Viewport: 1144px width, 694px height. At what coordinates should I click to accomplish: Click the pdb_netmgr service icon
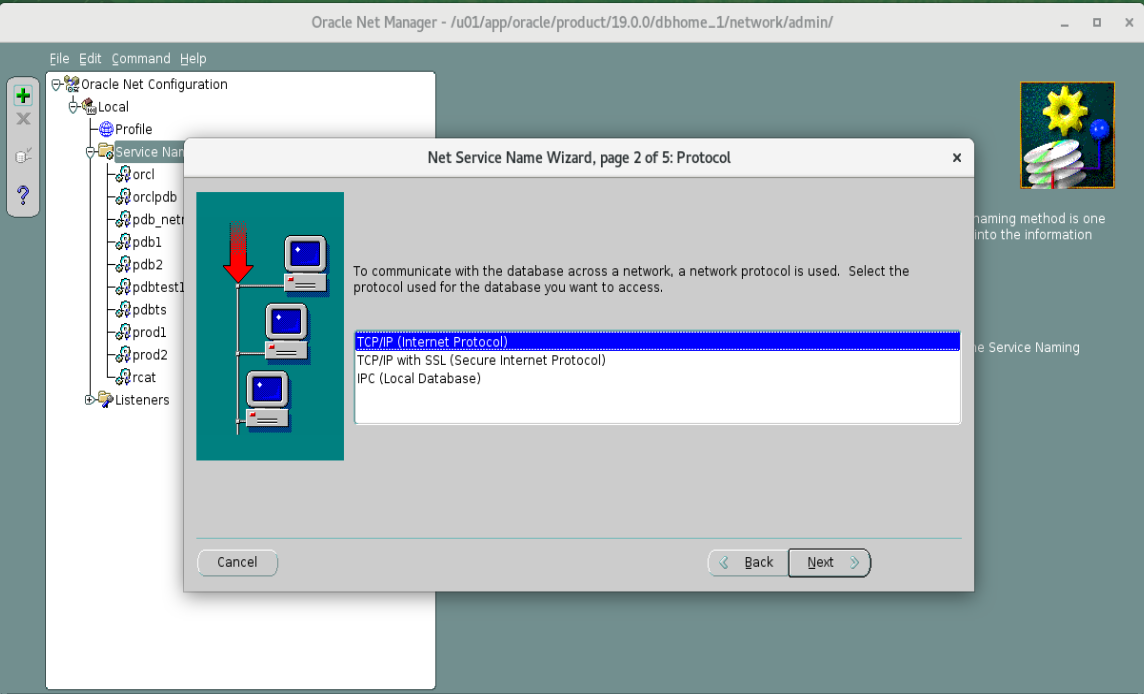click(x=123, y=220)
